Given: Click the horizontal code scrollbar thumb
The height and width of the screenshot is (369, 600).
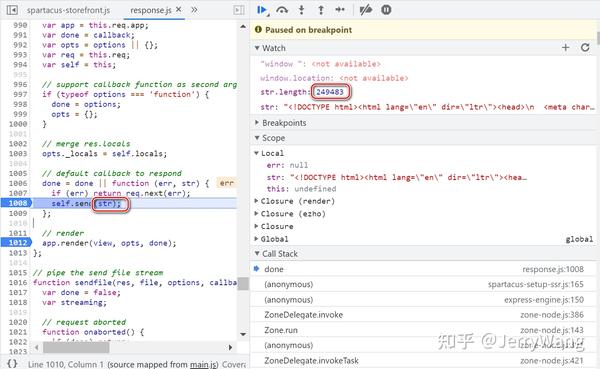Looking at the screenshot, I should pos(76,348).
